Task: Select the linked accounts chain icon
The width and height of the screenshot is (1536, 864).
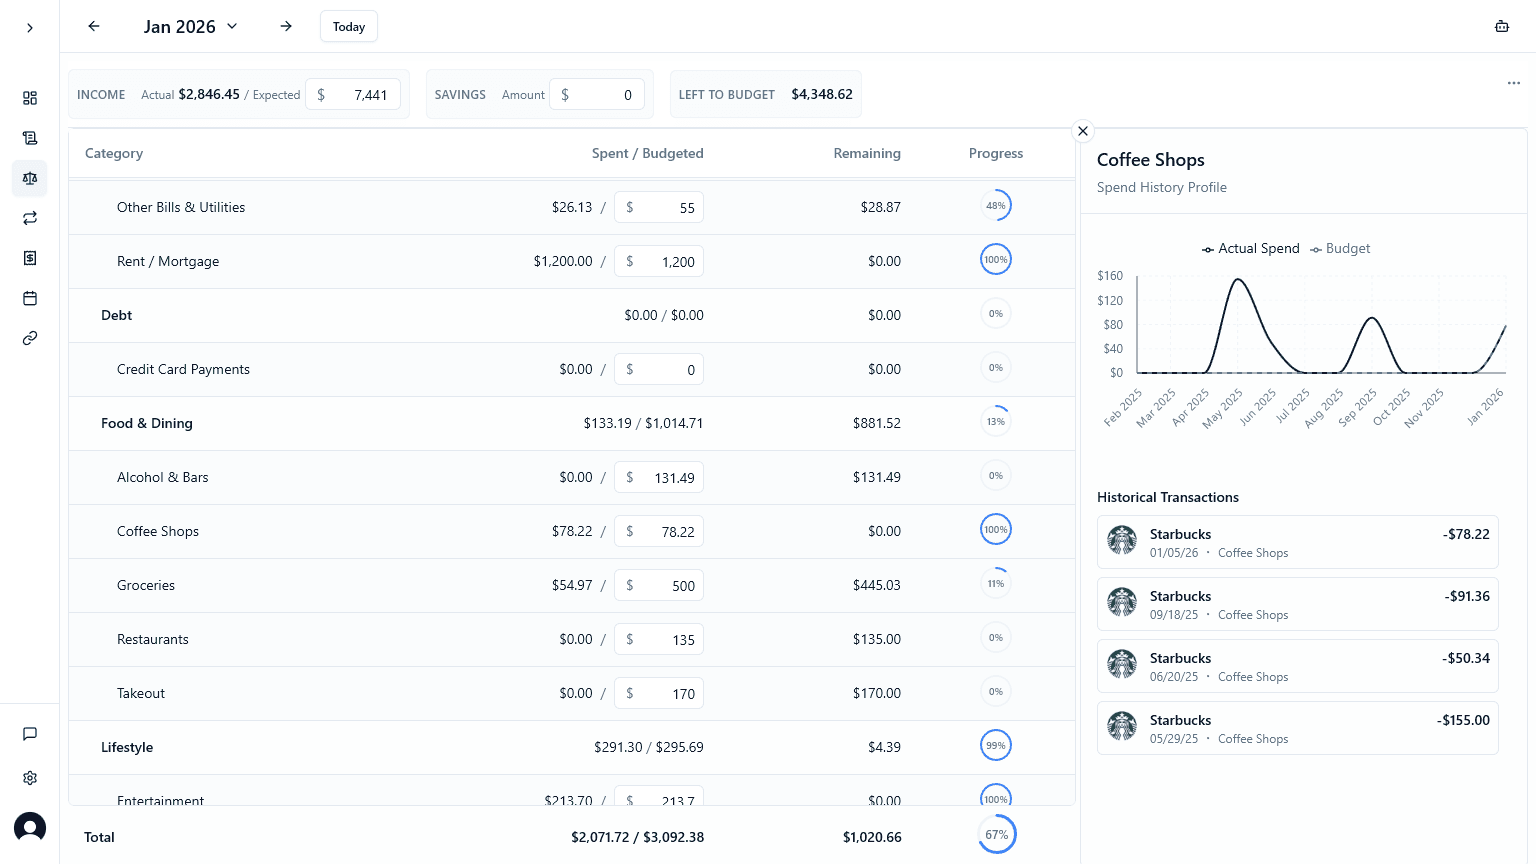Action: coord(30,337)
